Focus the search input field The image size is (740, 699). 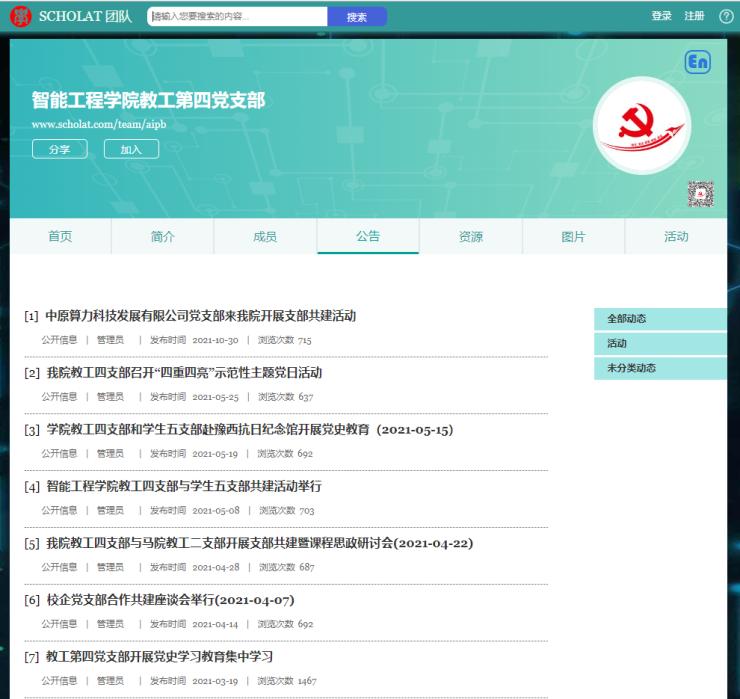pos(237,17)
